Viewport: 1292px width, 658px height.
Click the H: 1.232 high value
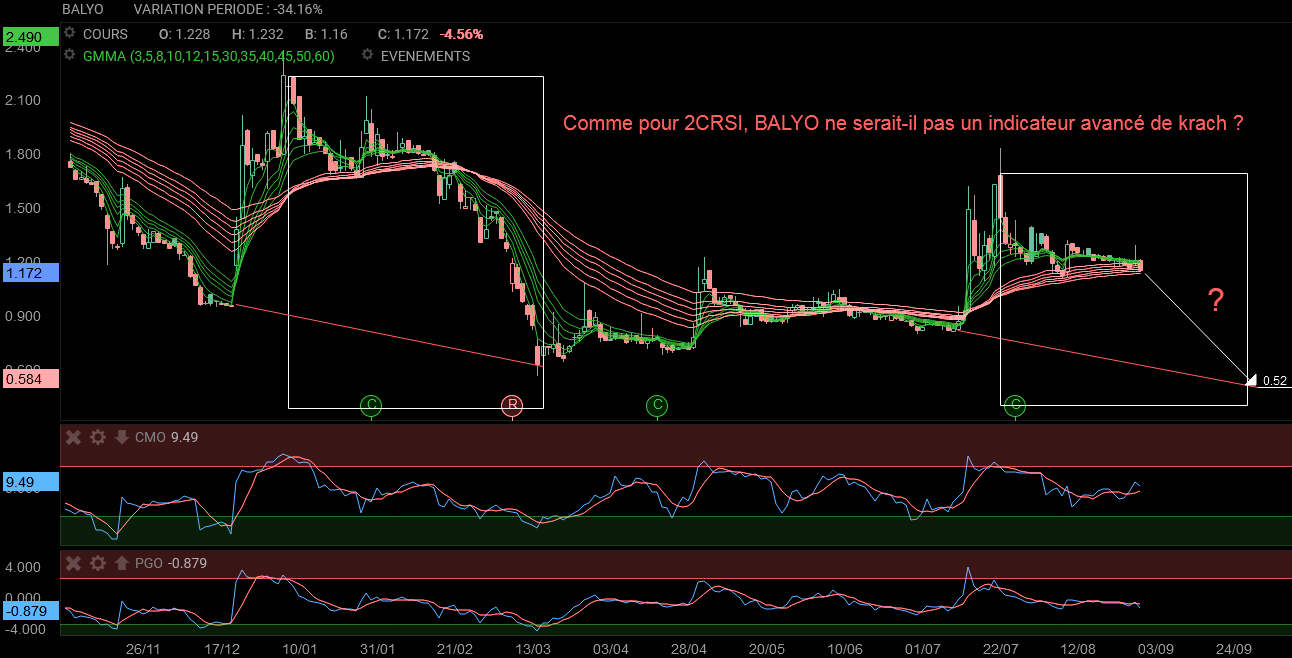click(x=260, y=34)
